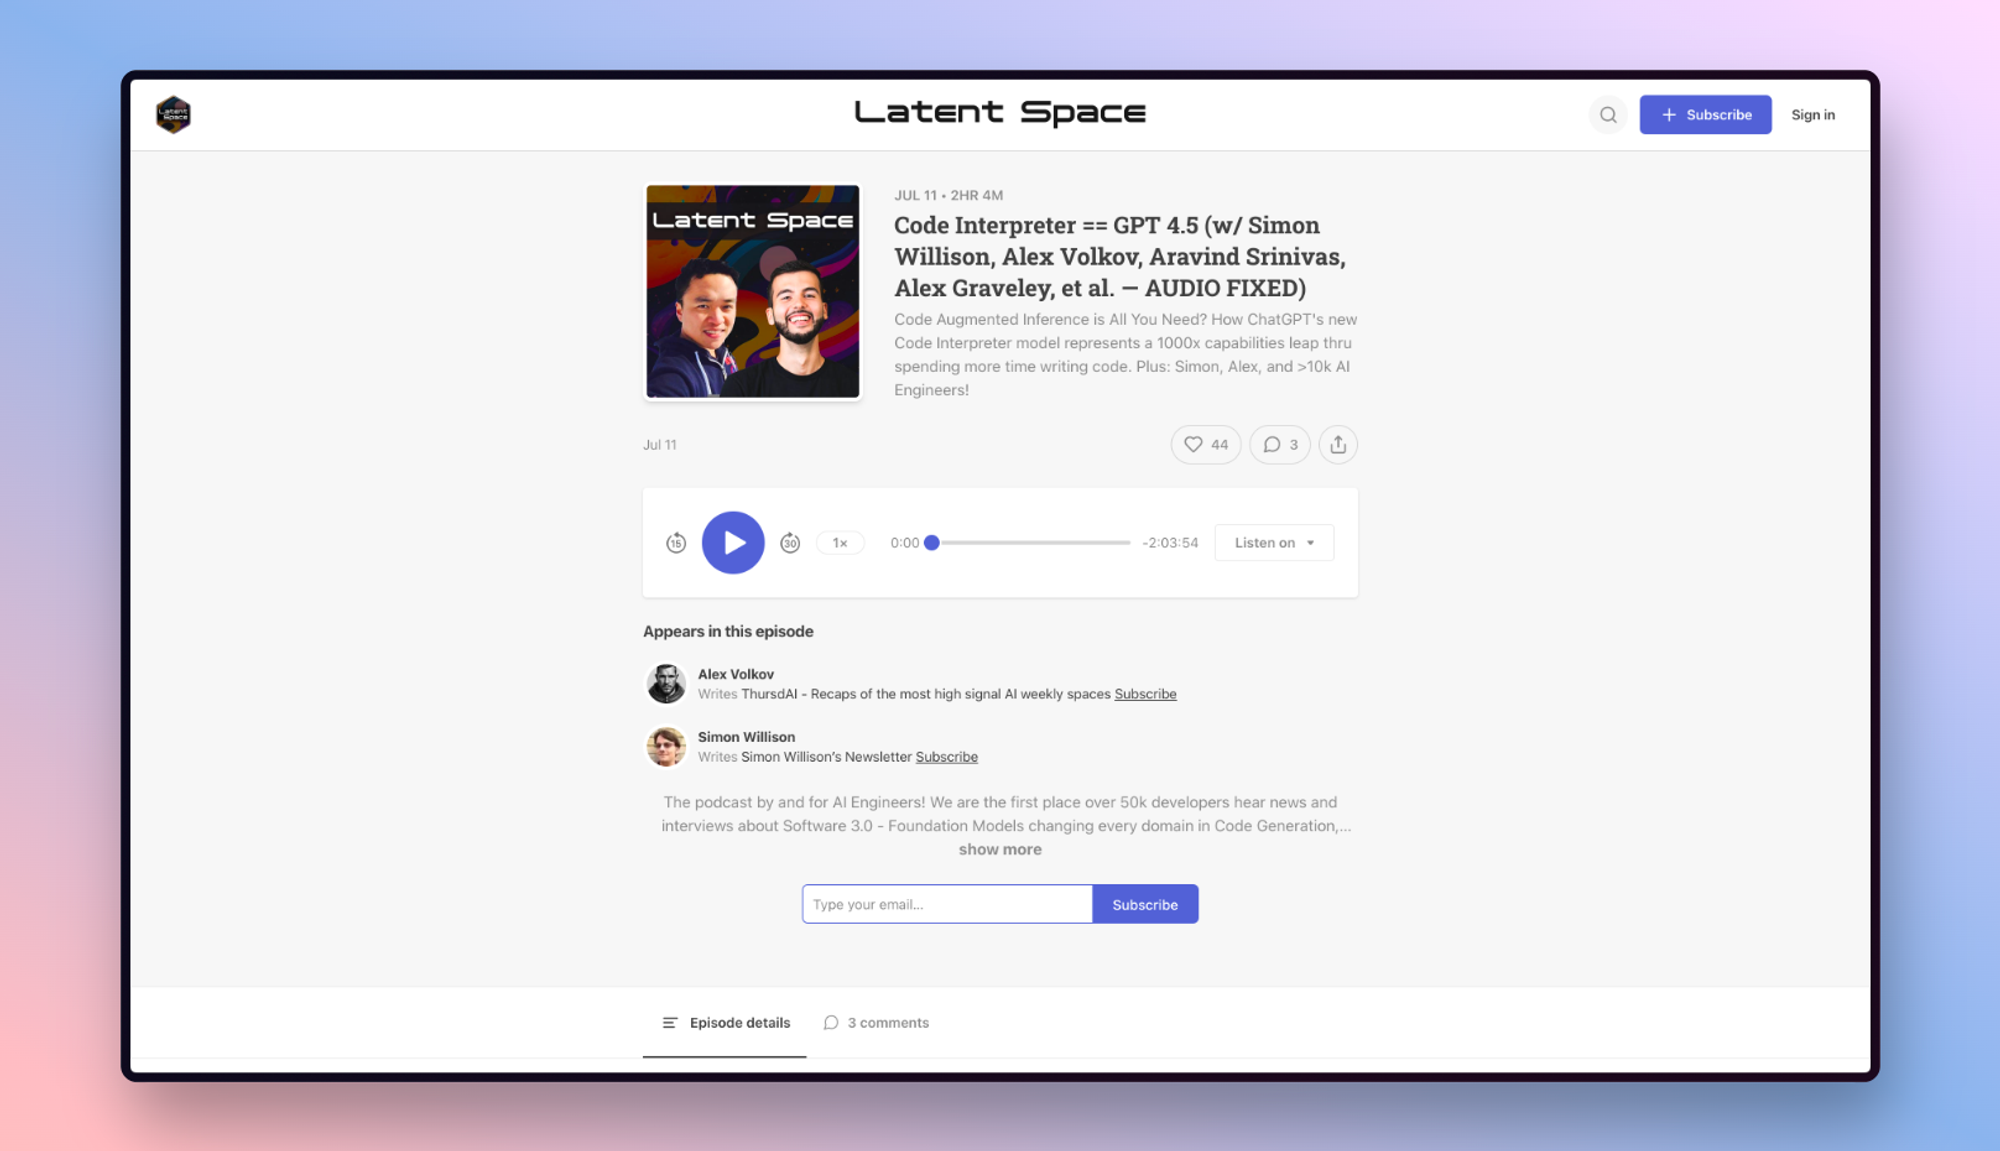The image size is (2000, 1151).
Task: Click the Latent Space header title
Action: coord(1000,112)
